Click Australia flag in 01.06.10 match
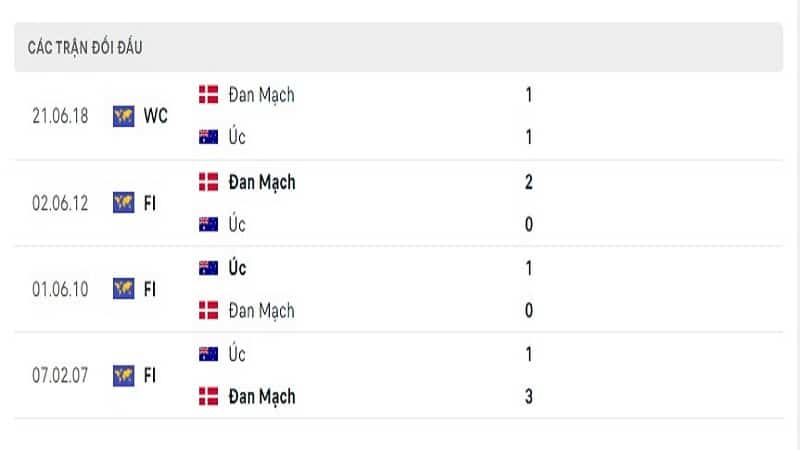Viewport: 800px width, 450px height. [x=208, y=268]
